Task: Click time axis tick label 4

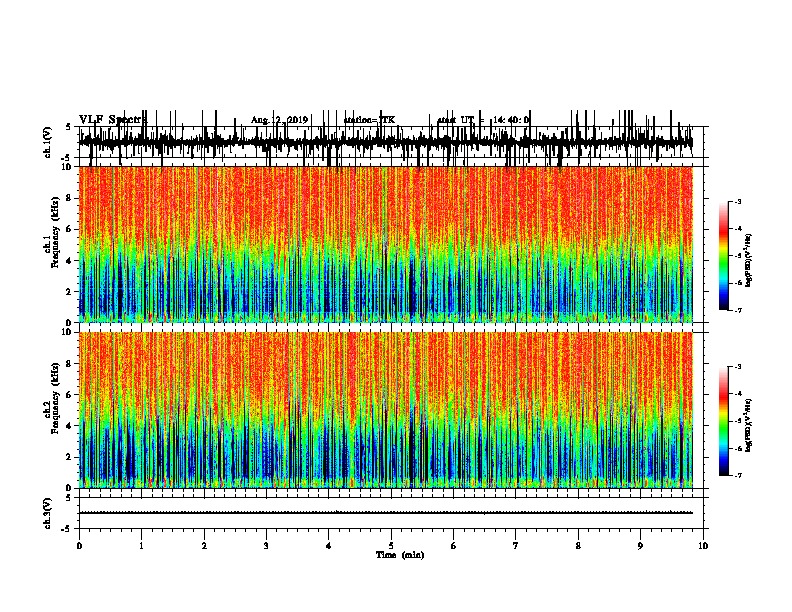Action: (x=329, y=546)
